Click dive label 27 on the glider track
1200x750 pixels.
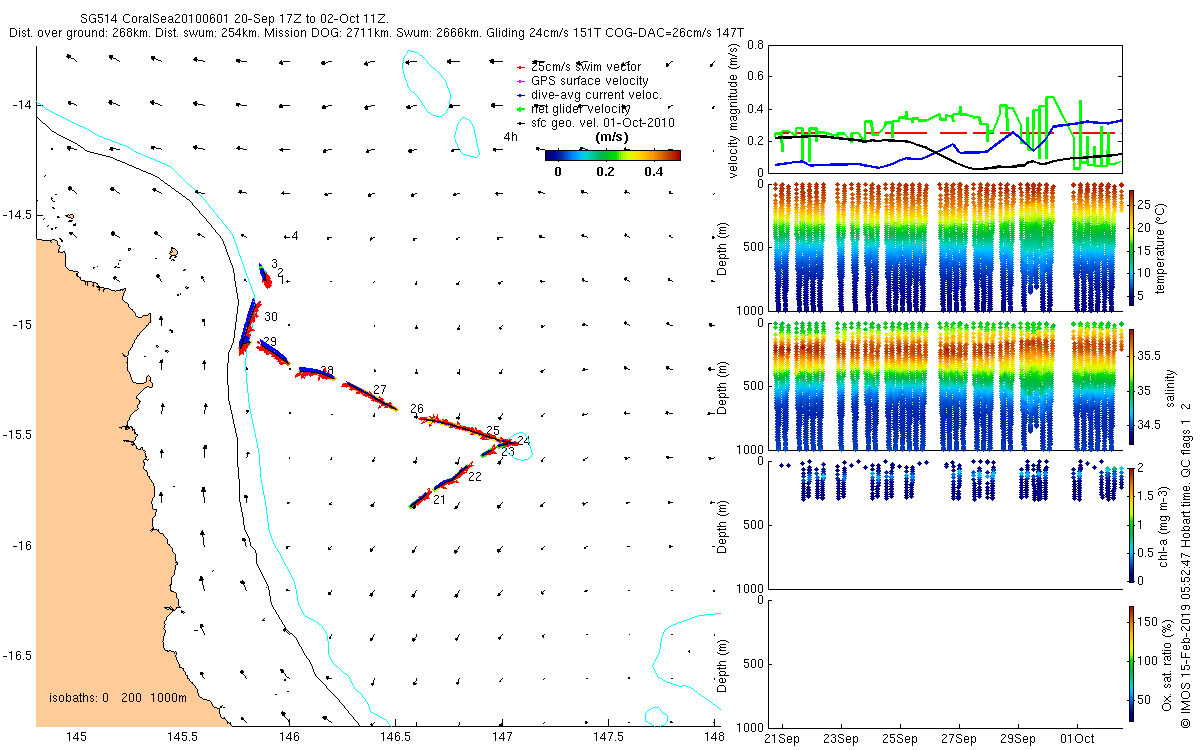pos(379,389)
